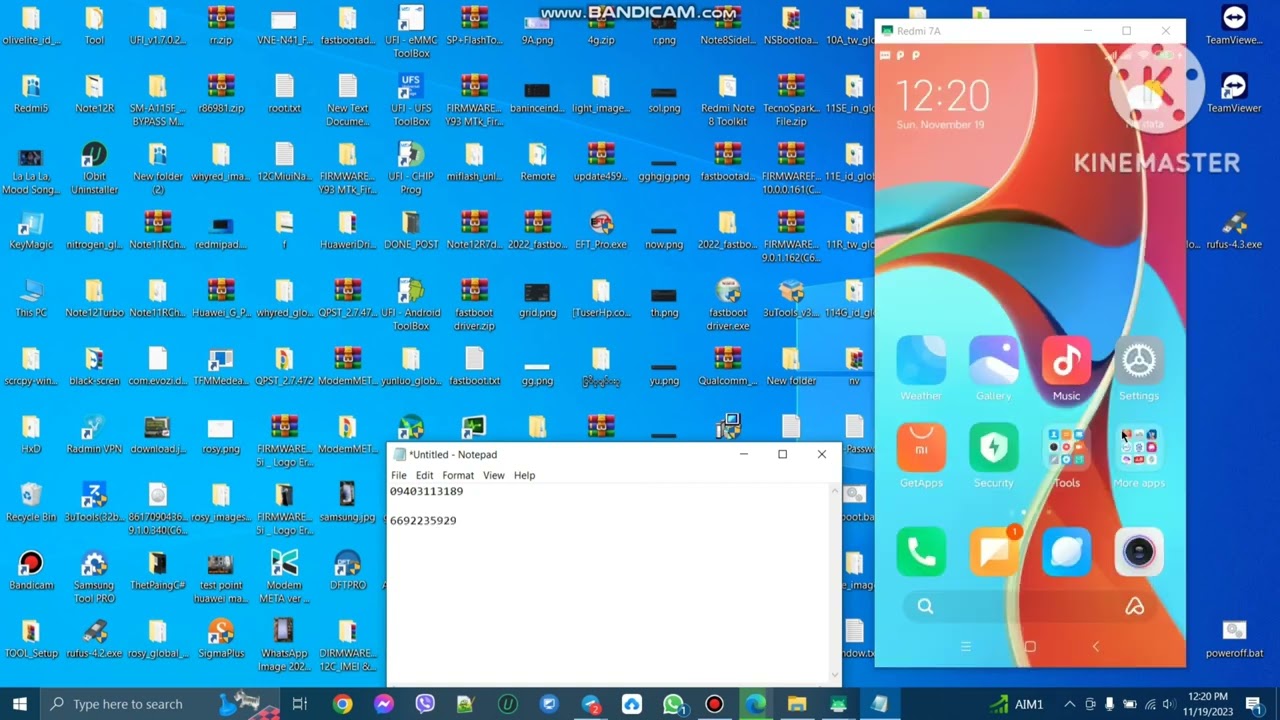Select the DFTPRO desktop icon

(x=347, y=571)
